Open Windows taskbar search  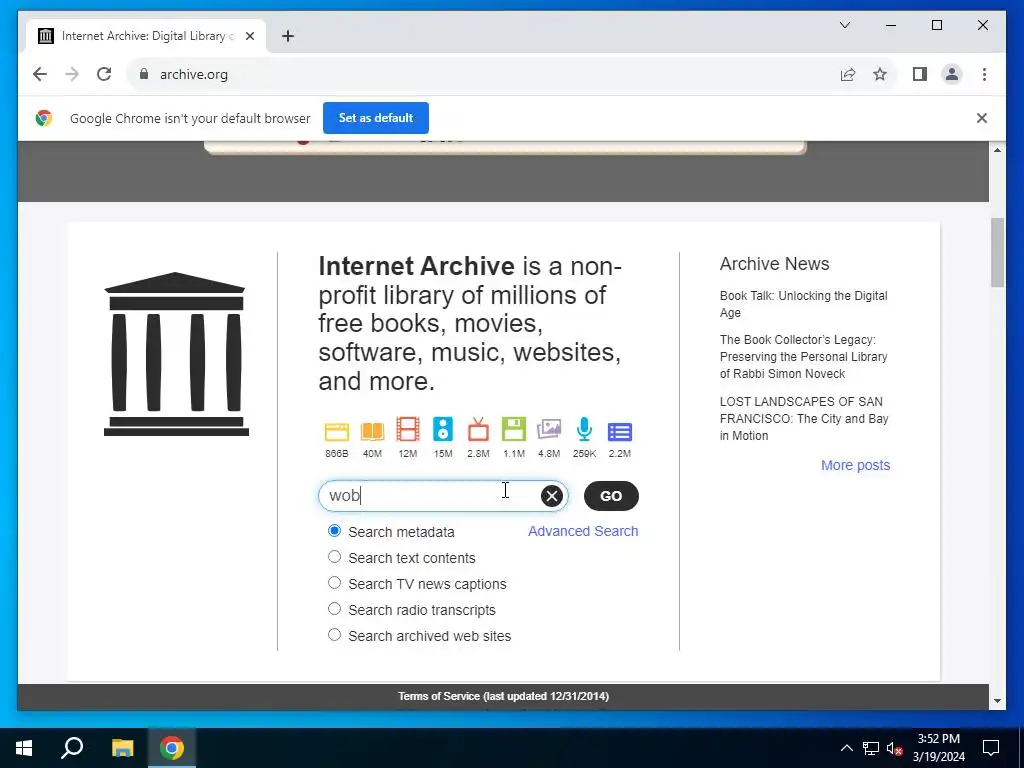click(72, 748)
